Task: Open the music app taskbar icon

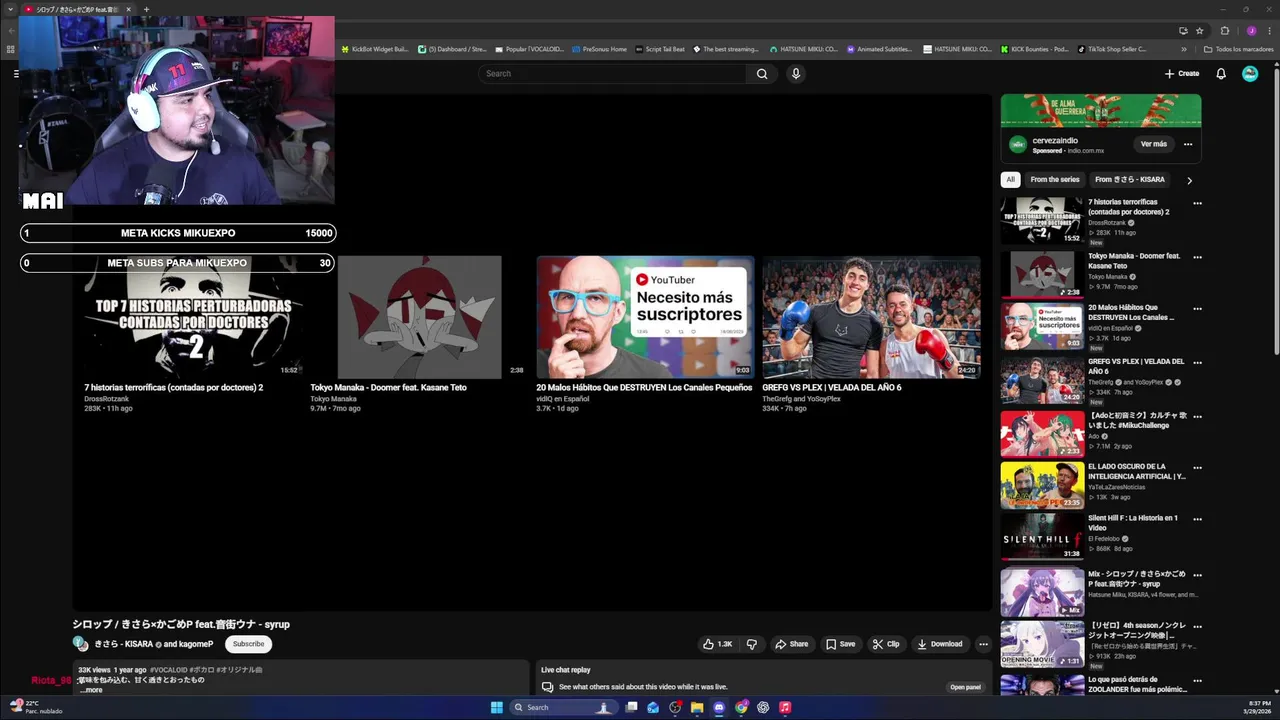Action: click(785, 707)
